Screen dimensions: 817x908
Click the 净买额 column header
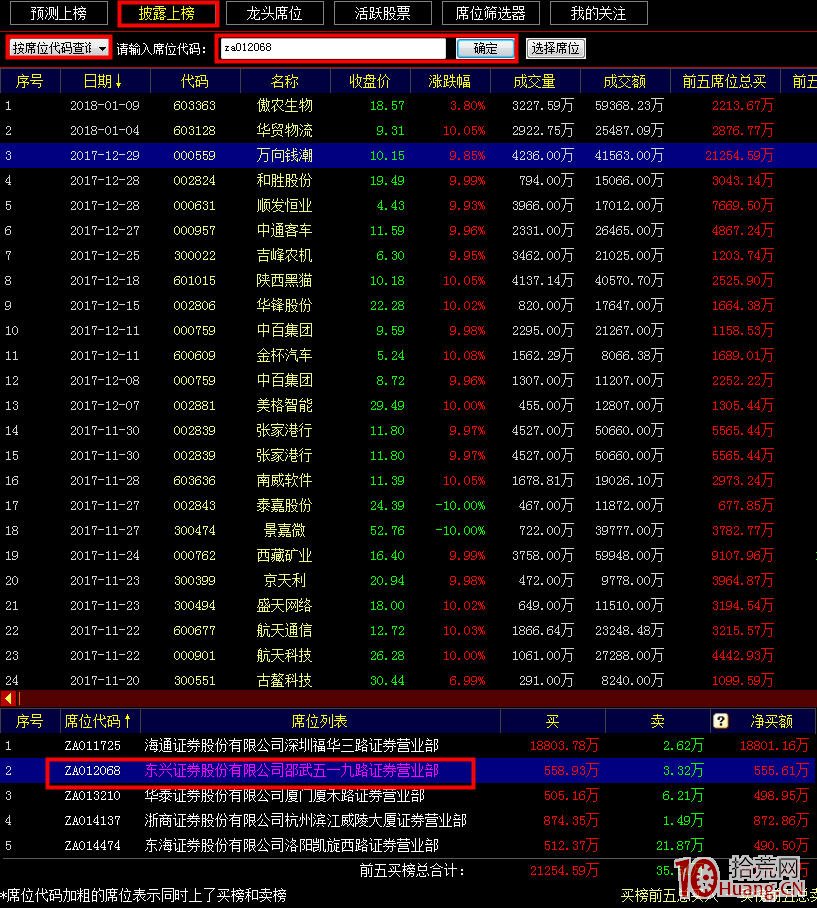[x=771, y=721]
